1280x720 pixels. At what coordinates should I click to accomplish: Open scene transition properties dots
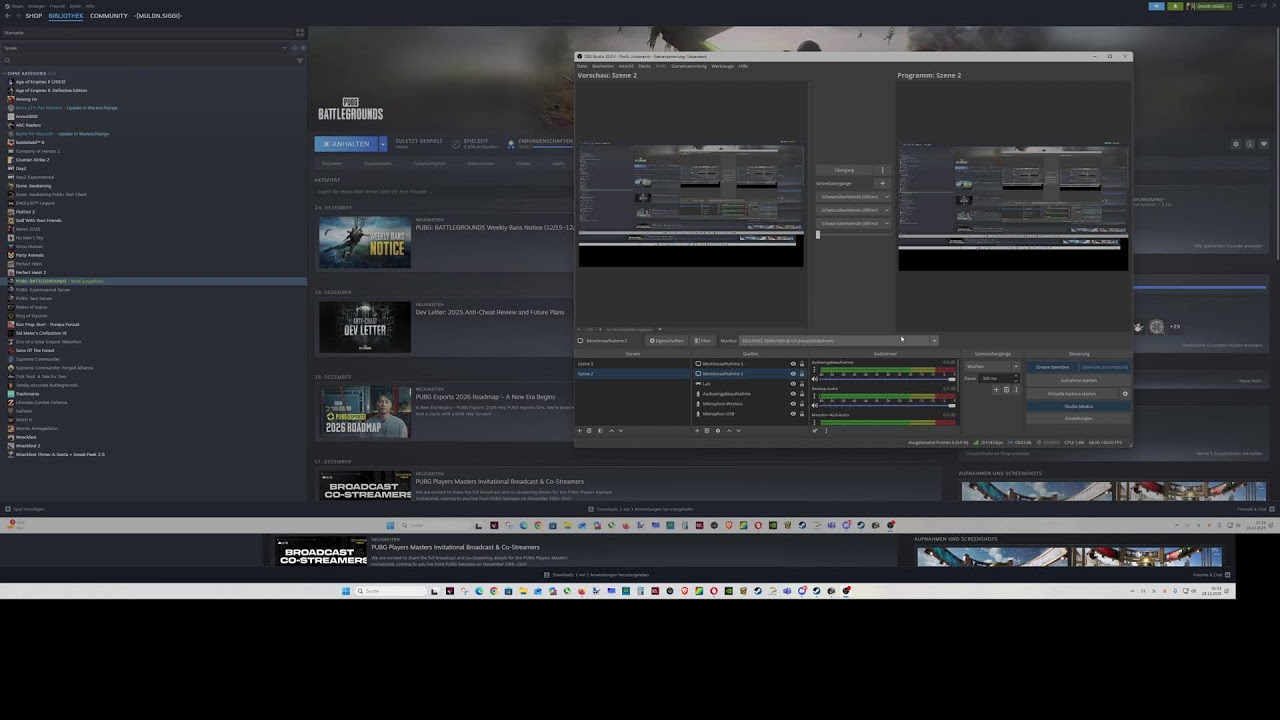point(1016,390)
